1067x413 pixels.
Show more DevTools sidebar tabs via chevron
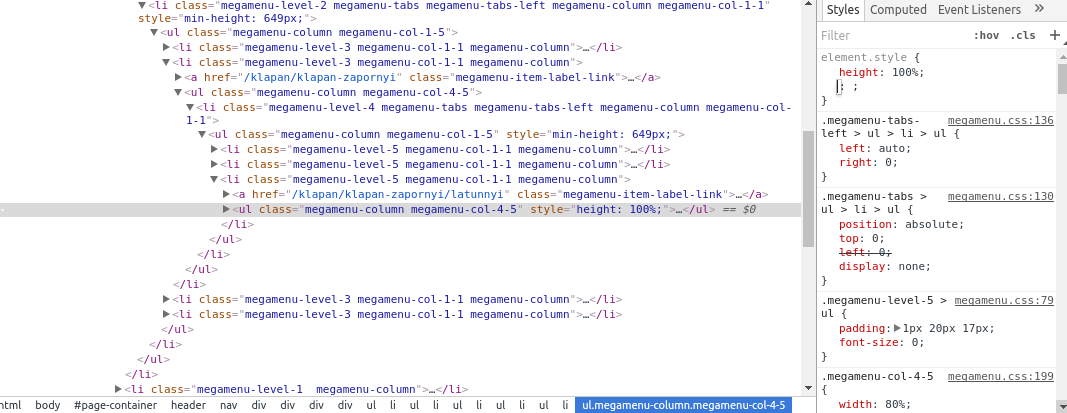click(x=1038, y=10)
